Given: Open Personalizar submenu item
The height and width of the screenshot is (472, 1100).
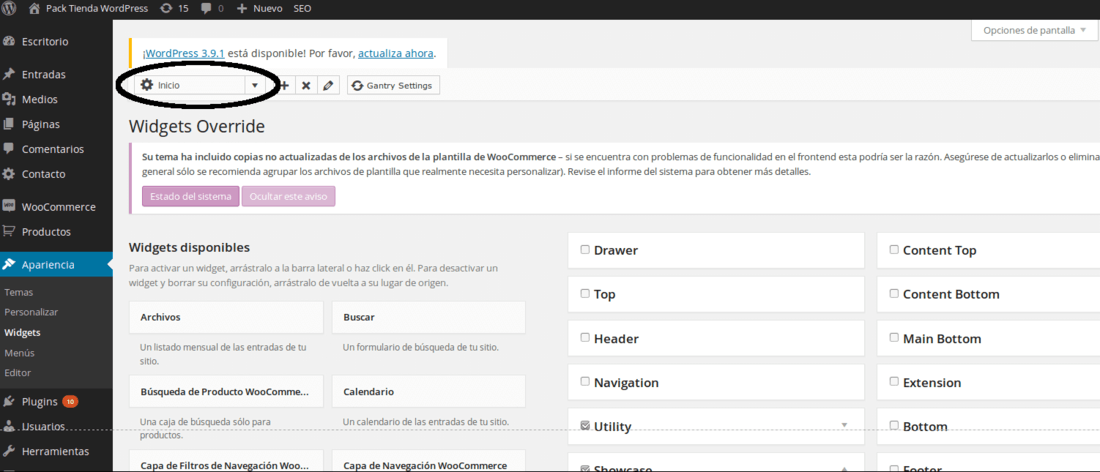Looking at the screenshot, I should point(31,311).
